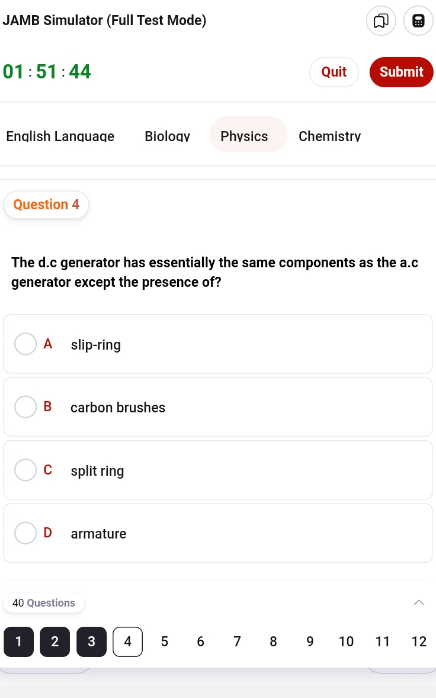Jump to question 5
The height and width of the screenshot is (698, 436).
click(164, 641)
